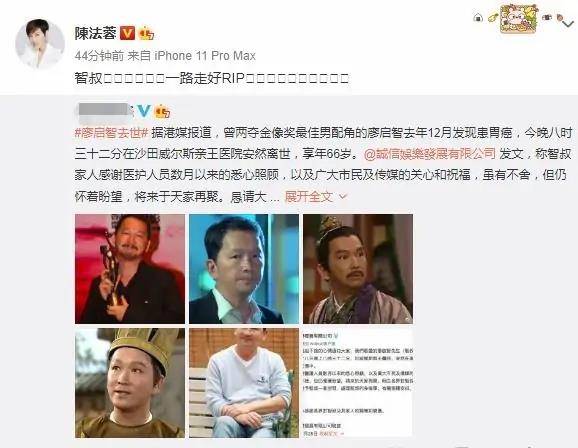Viewport: 578px width, 448px height.
Task: Open @誠信娛樂發展有限公司 mention link
Action: coord(429,154)
